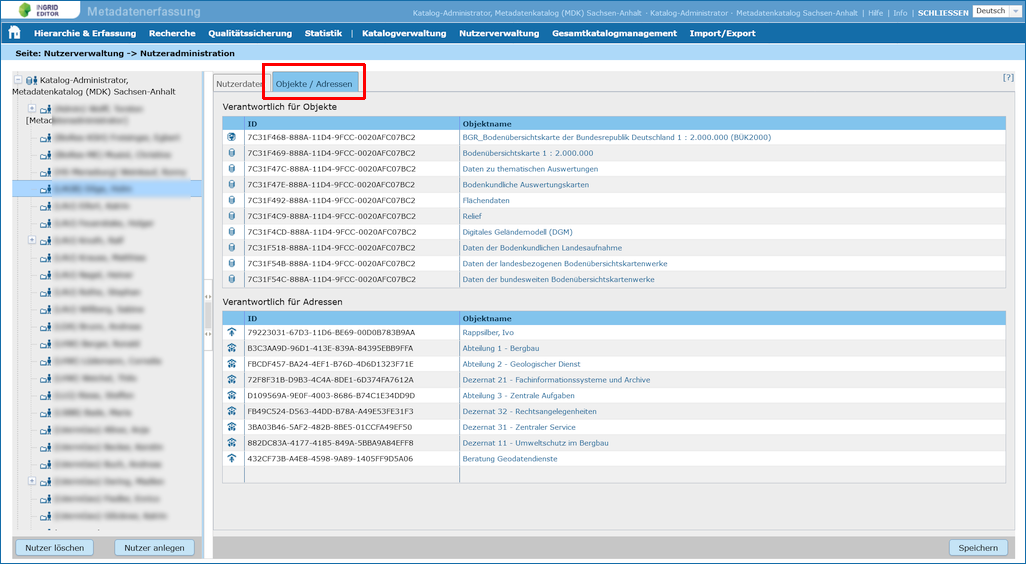
Task: Select the Objekte / Adressen tab
Action: click(x=314, y=84)
